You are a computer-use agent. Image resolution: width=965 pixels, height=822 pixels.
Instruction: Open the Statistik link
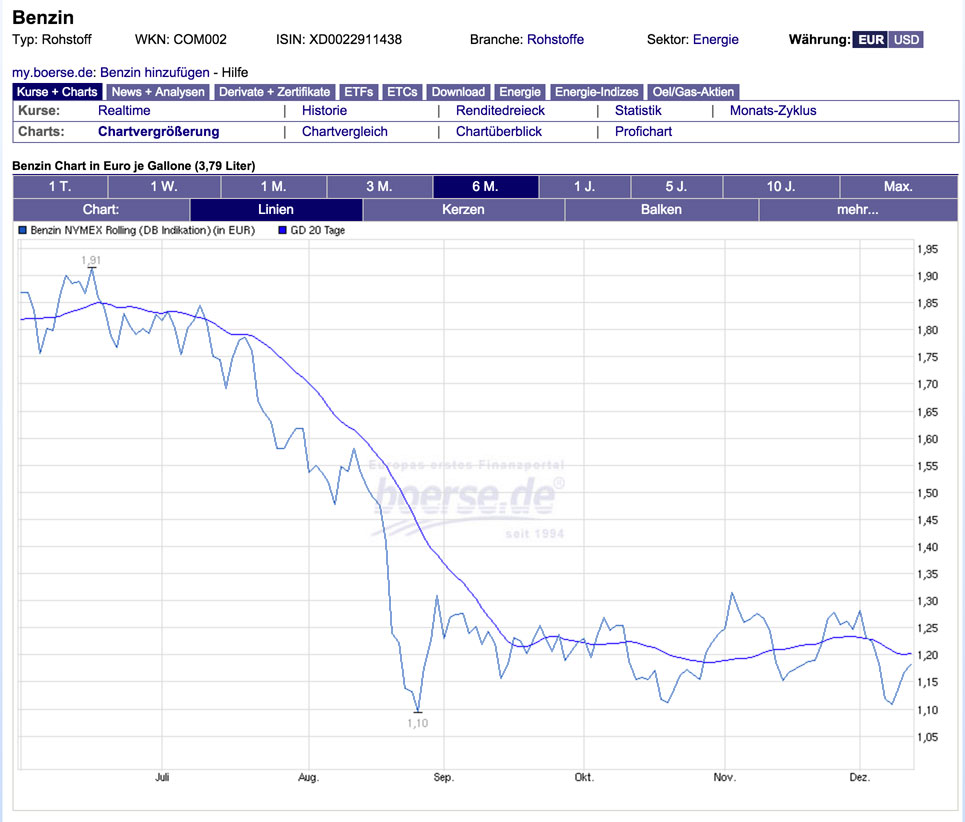[x=638, y=111]
